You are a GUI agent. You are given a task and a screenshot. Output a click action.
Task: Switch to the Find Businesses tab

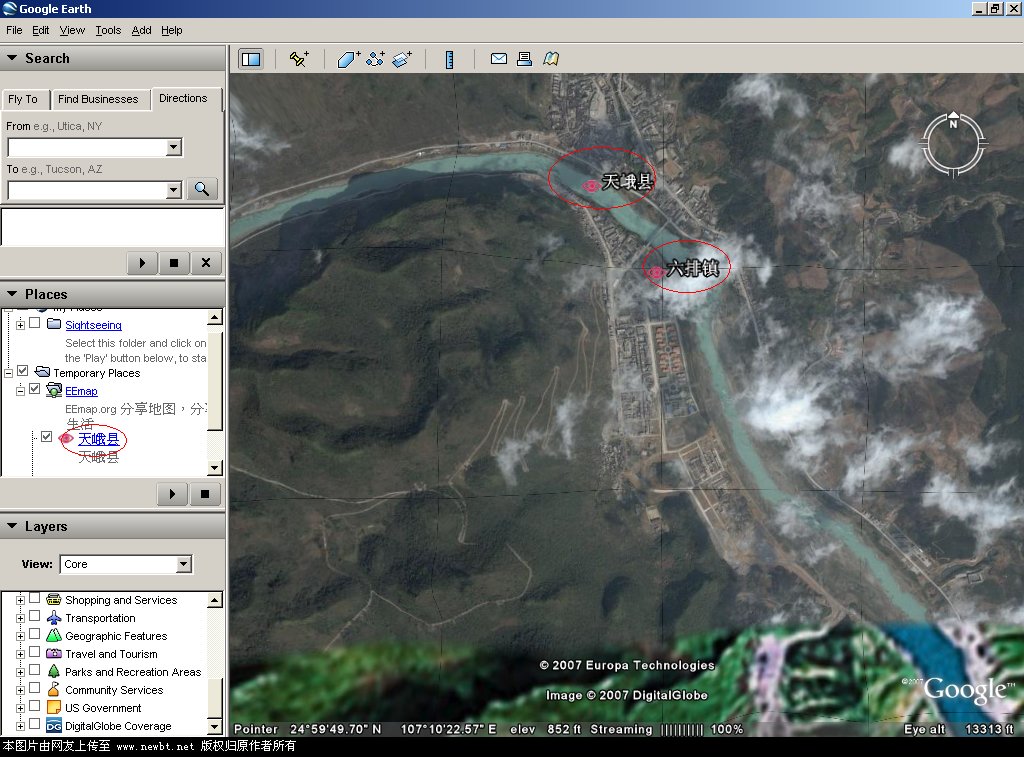click(98, 99)
